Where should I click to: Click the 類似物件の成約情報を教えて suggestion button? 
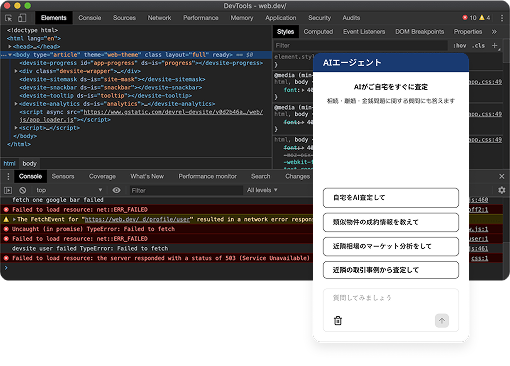pyautogui.click(x=391, y=222)
